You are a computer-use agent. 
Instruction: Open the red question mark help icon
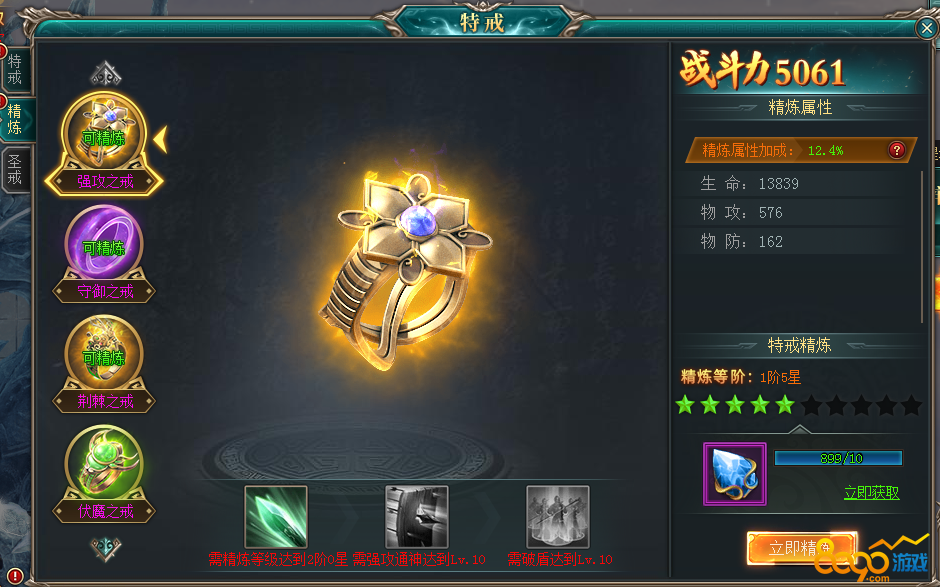896,150
